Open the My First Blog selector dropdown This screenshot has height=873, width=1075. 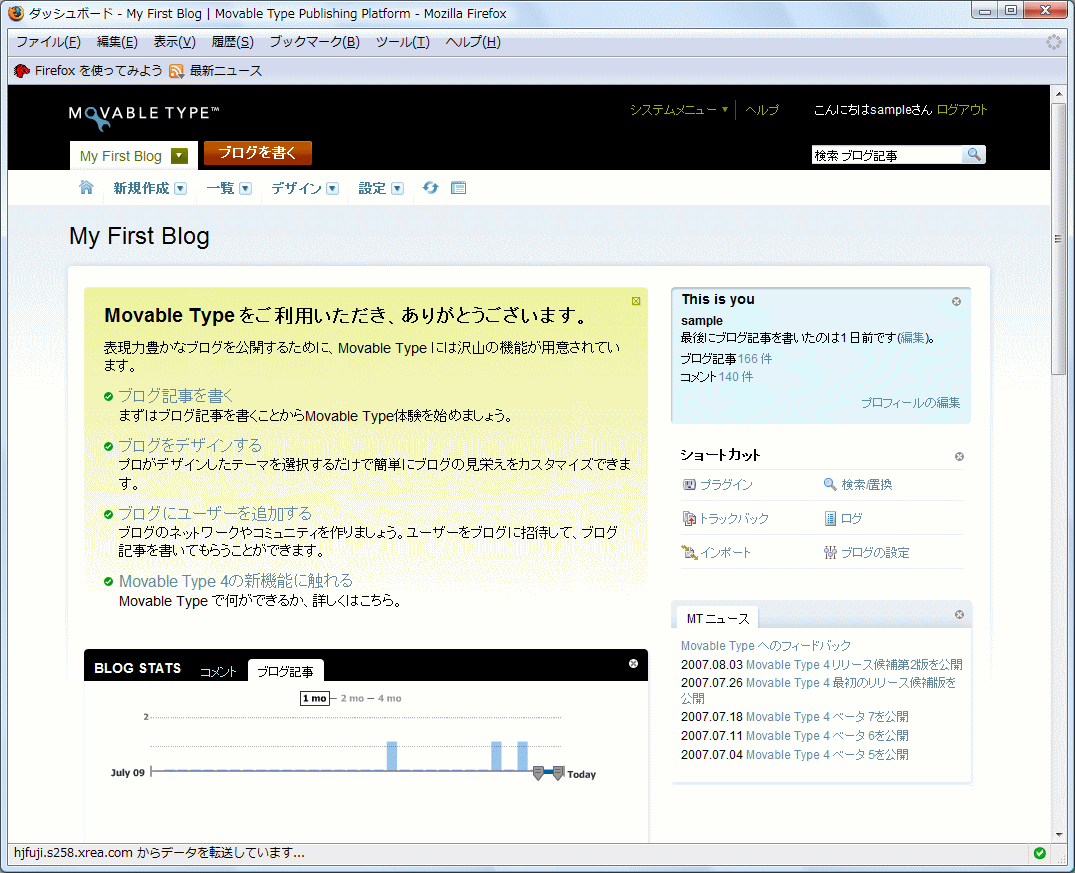[x=179, y=156]
